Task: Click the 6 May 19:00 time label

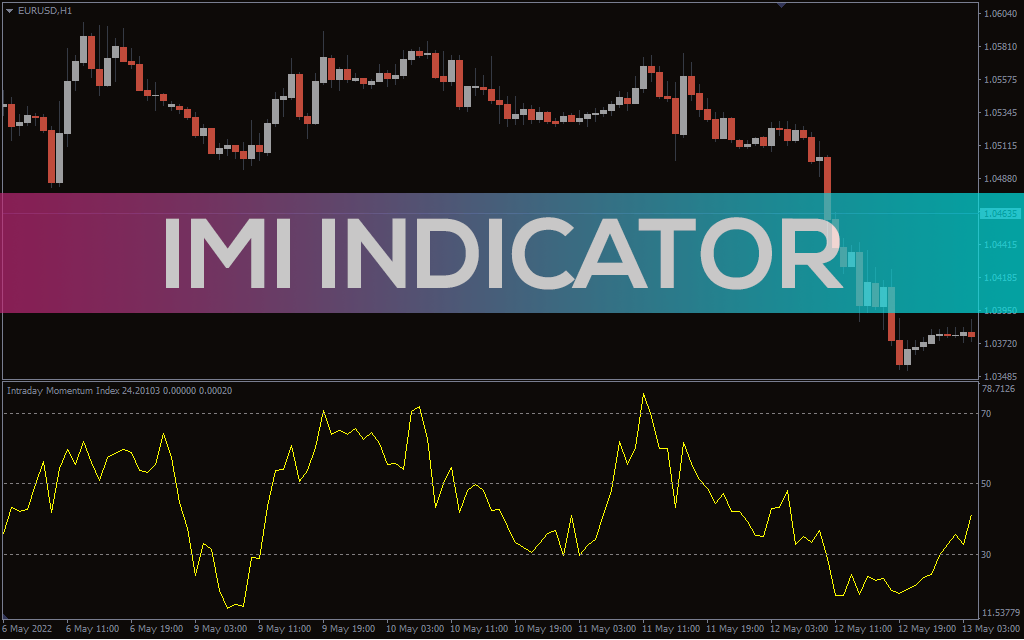Action: click(157, 629)
